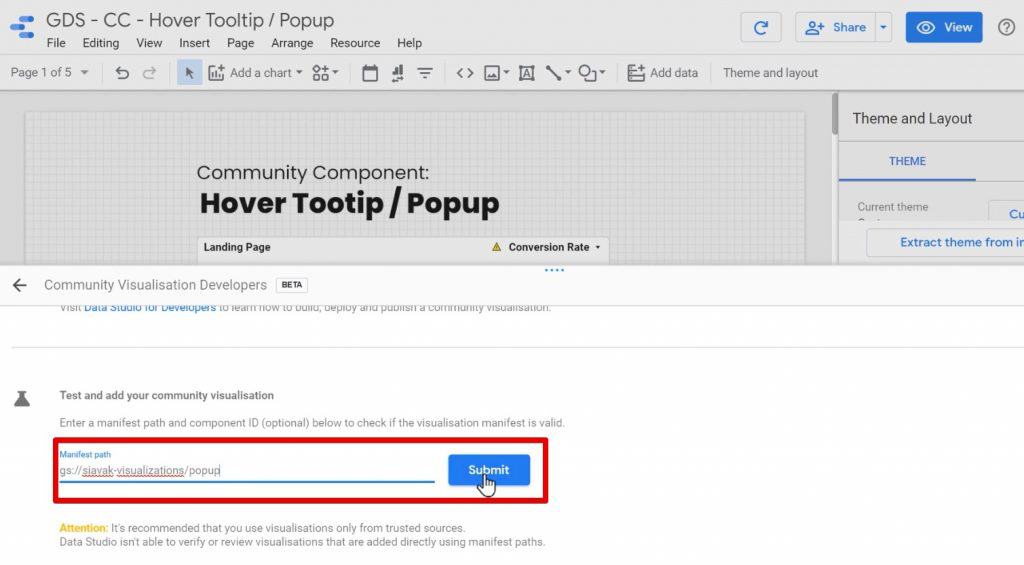Submit the manifest path
This screenshot has width=1024, height=565.
tap(488, 470)
